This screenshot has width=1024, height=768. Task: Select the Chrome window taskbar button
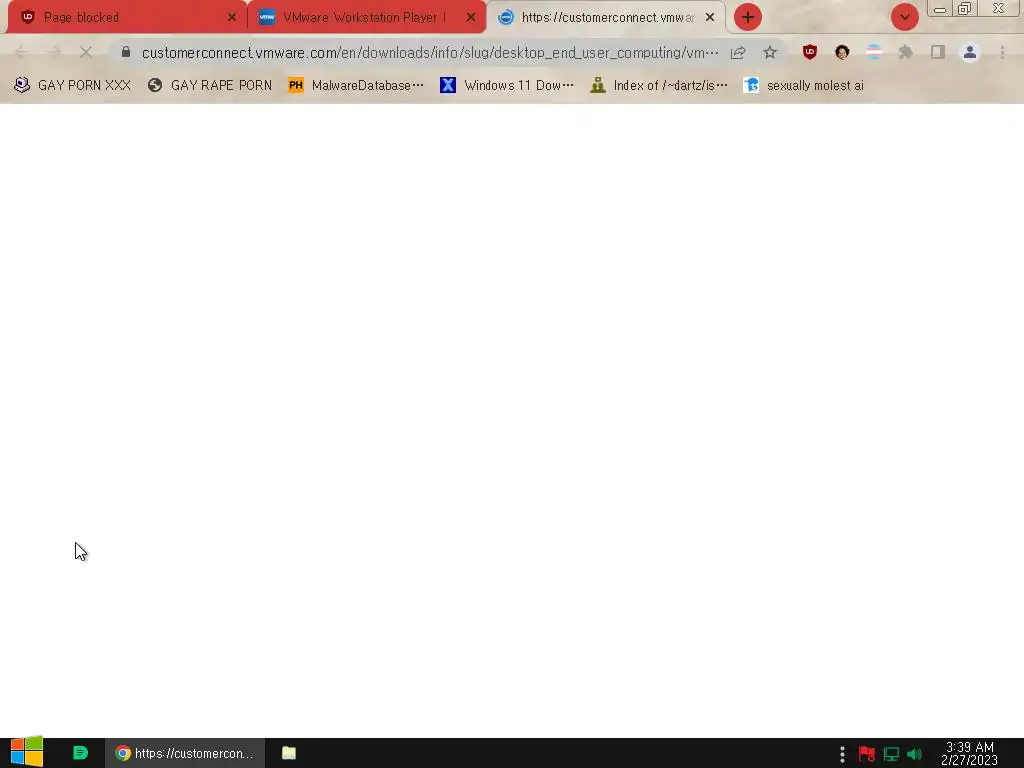tap(185, 753)
